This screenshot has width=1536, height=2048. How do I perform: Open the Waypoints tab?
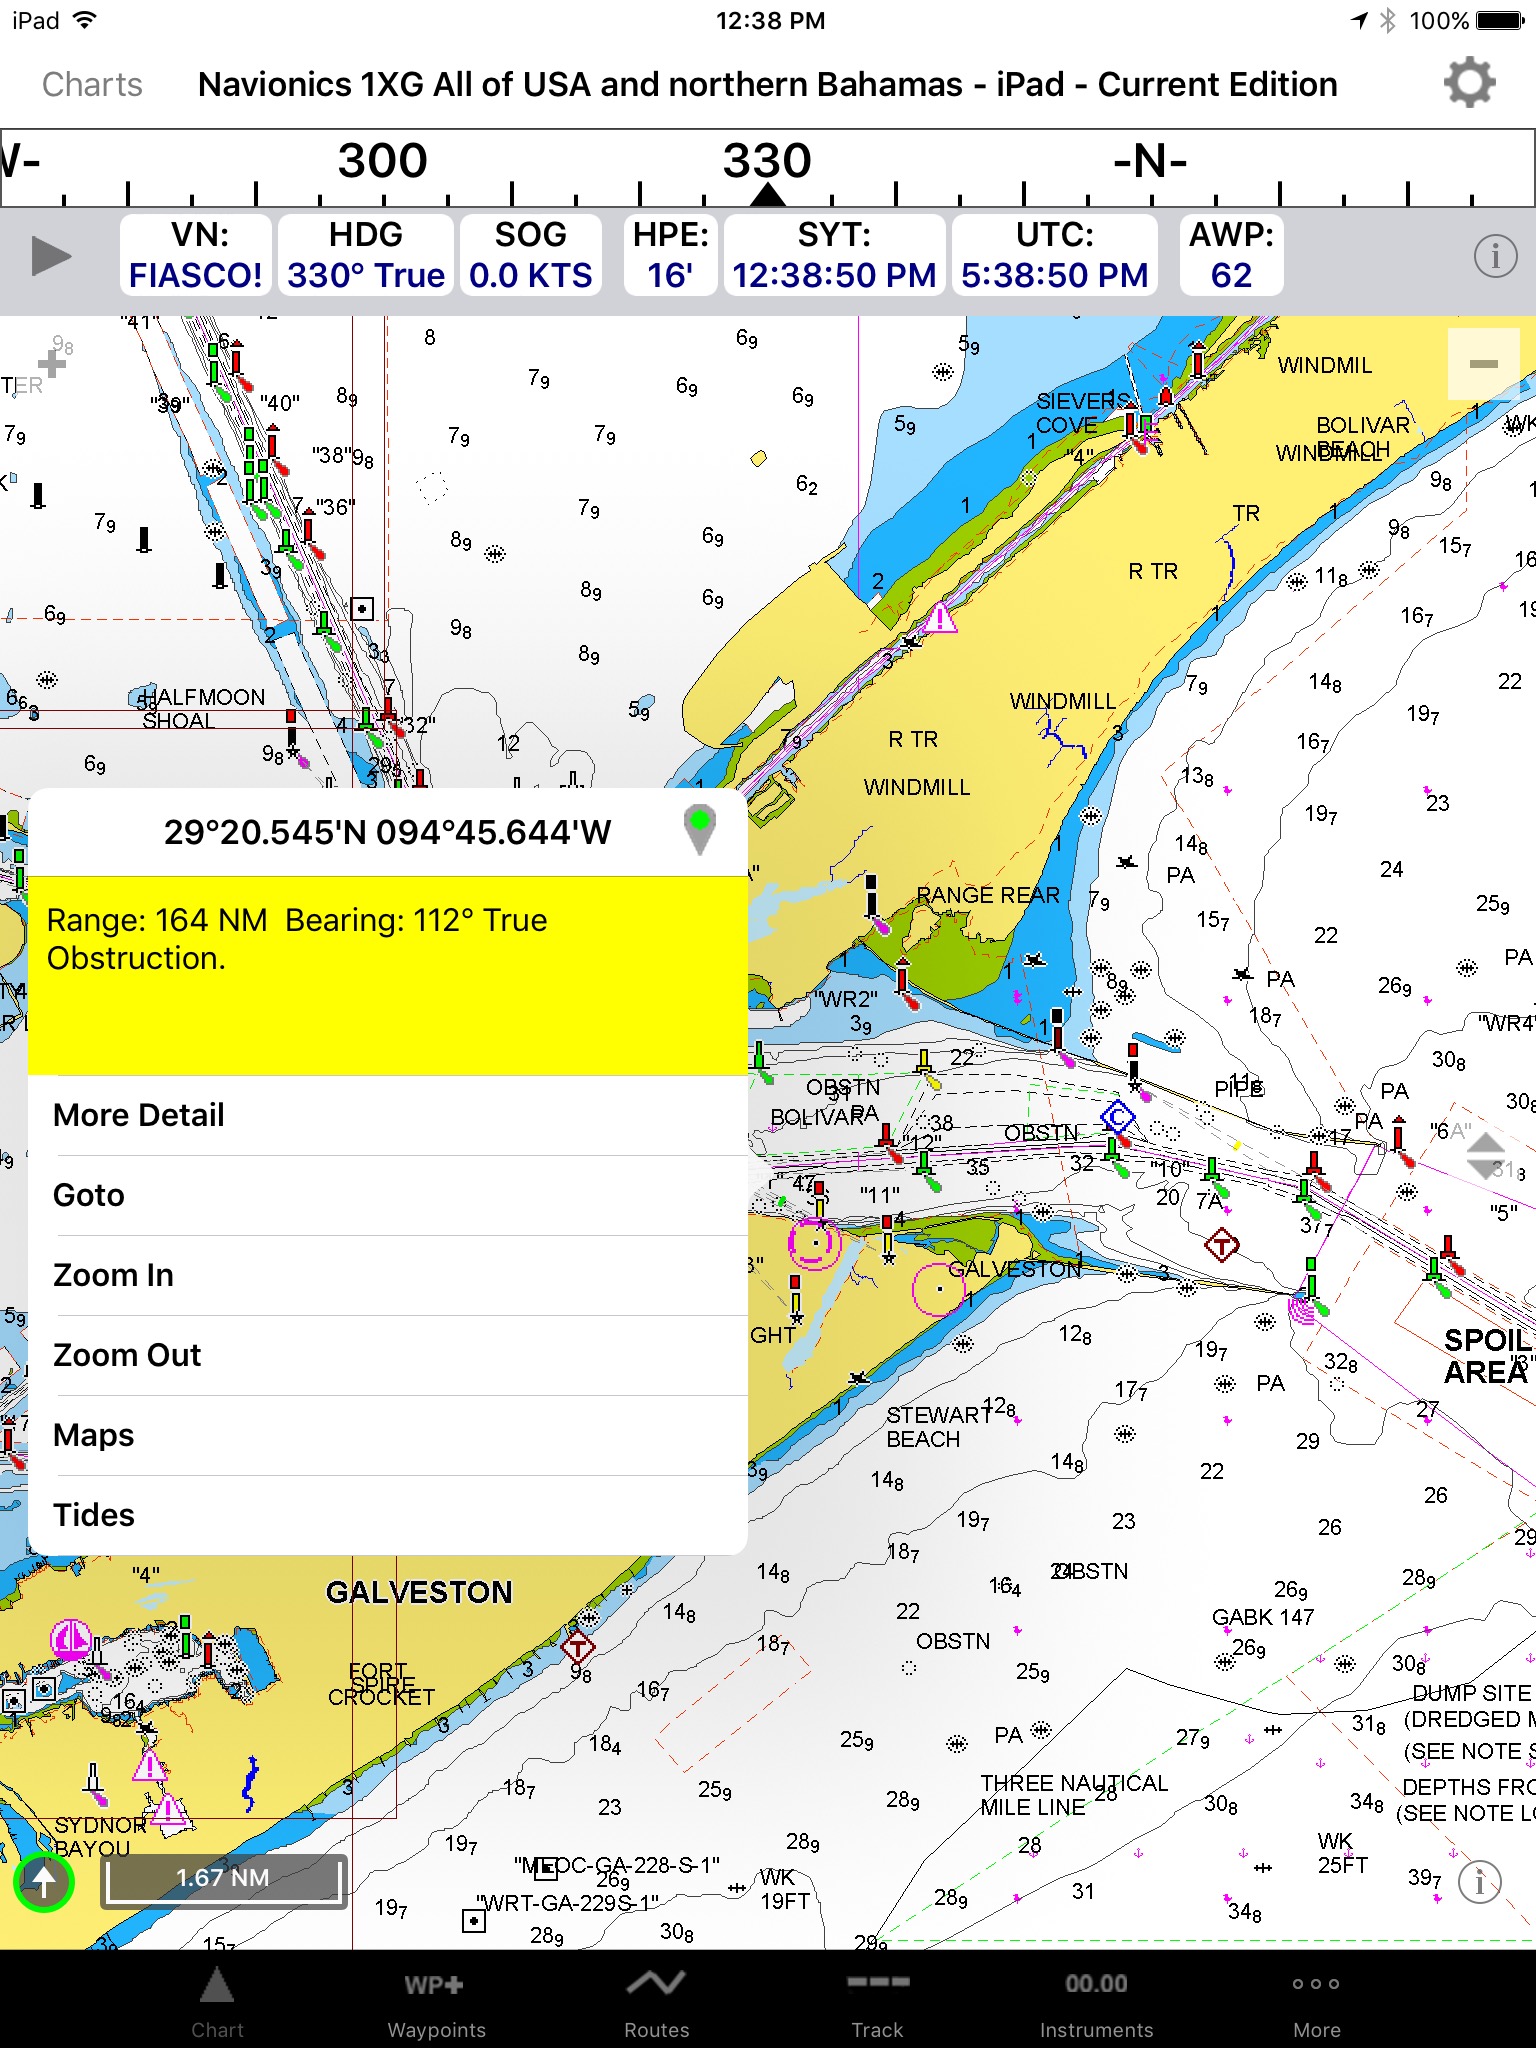pyautogui.click(x=436, y=2002)
